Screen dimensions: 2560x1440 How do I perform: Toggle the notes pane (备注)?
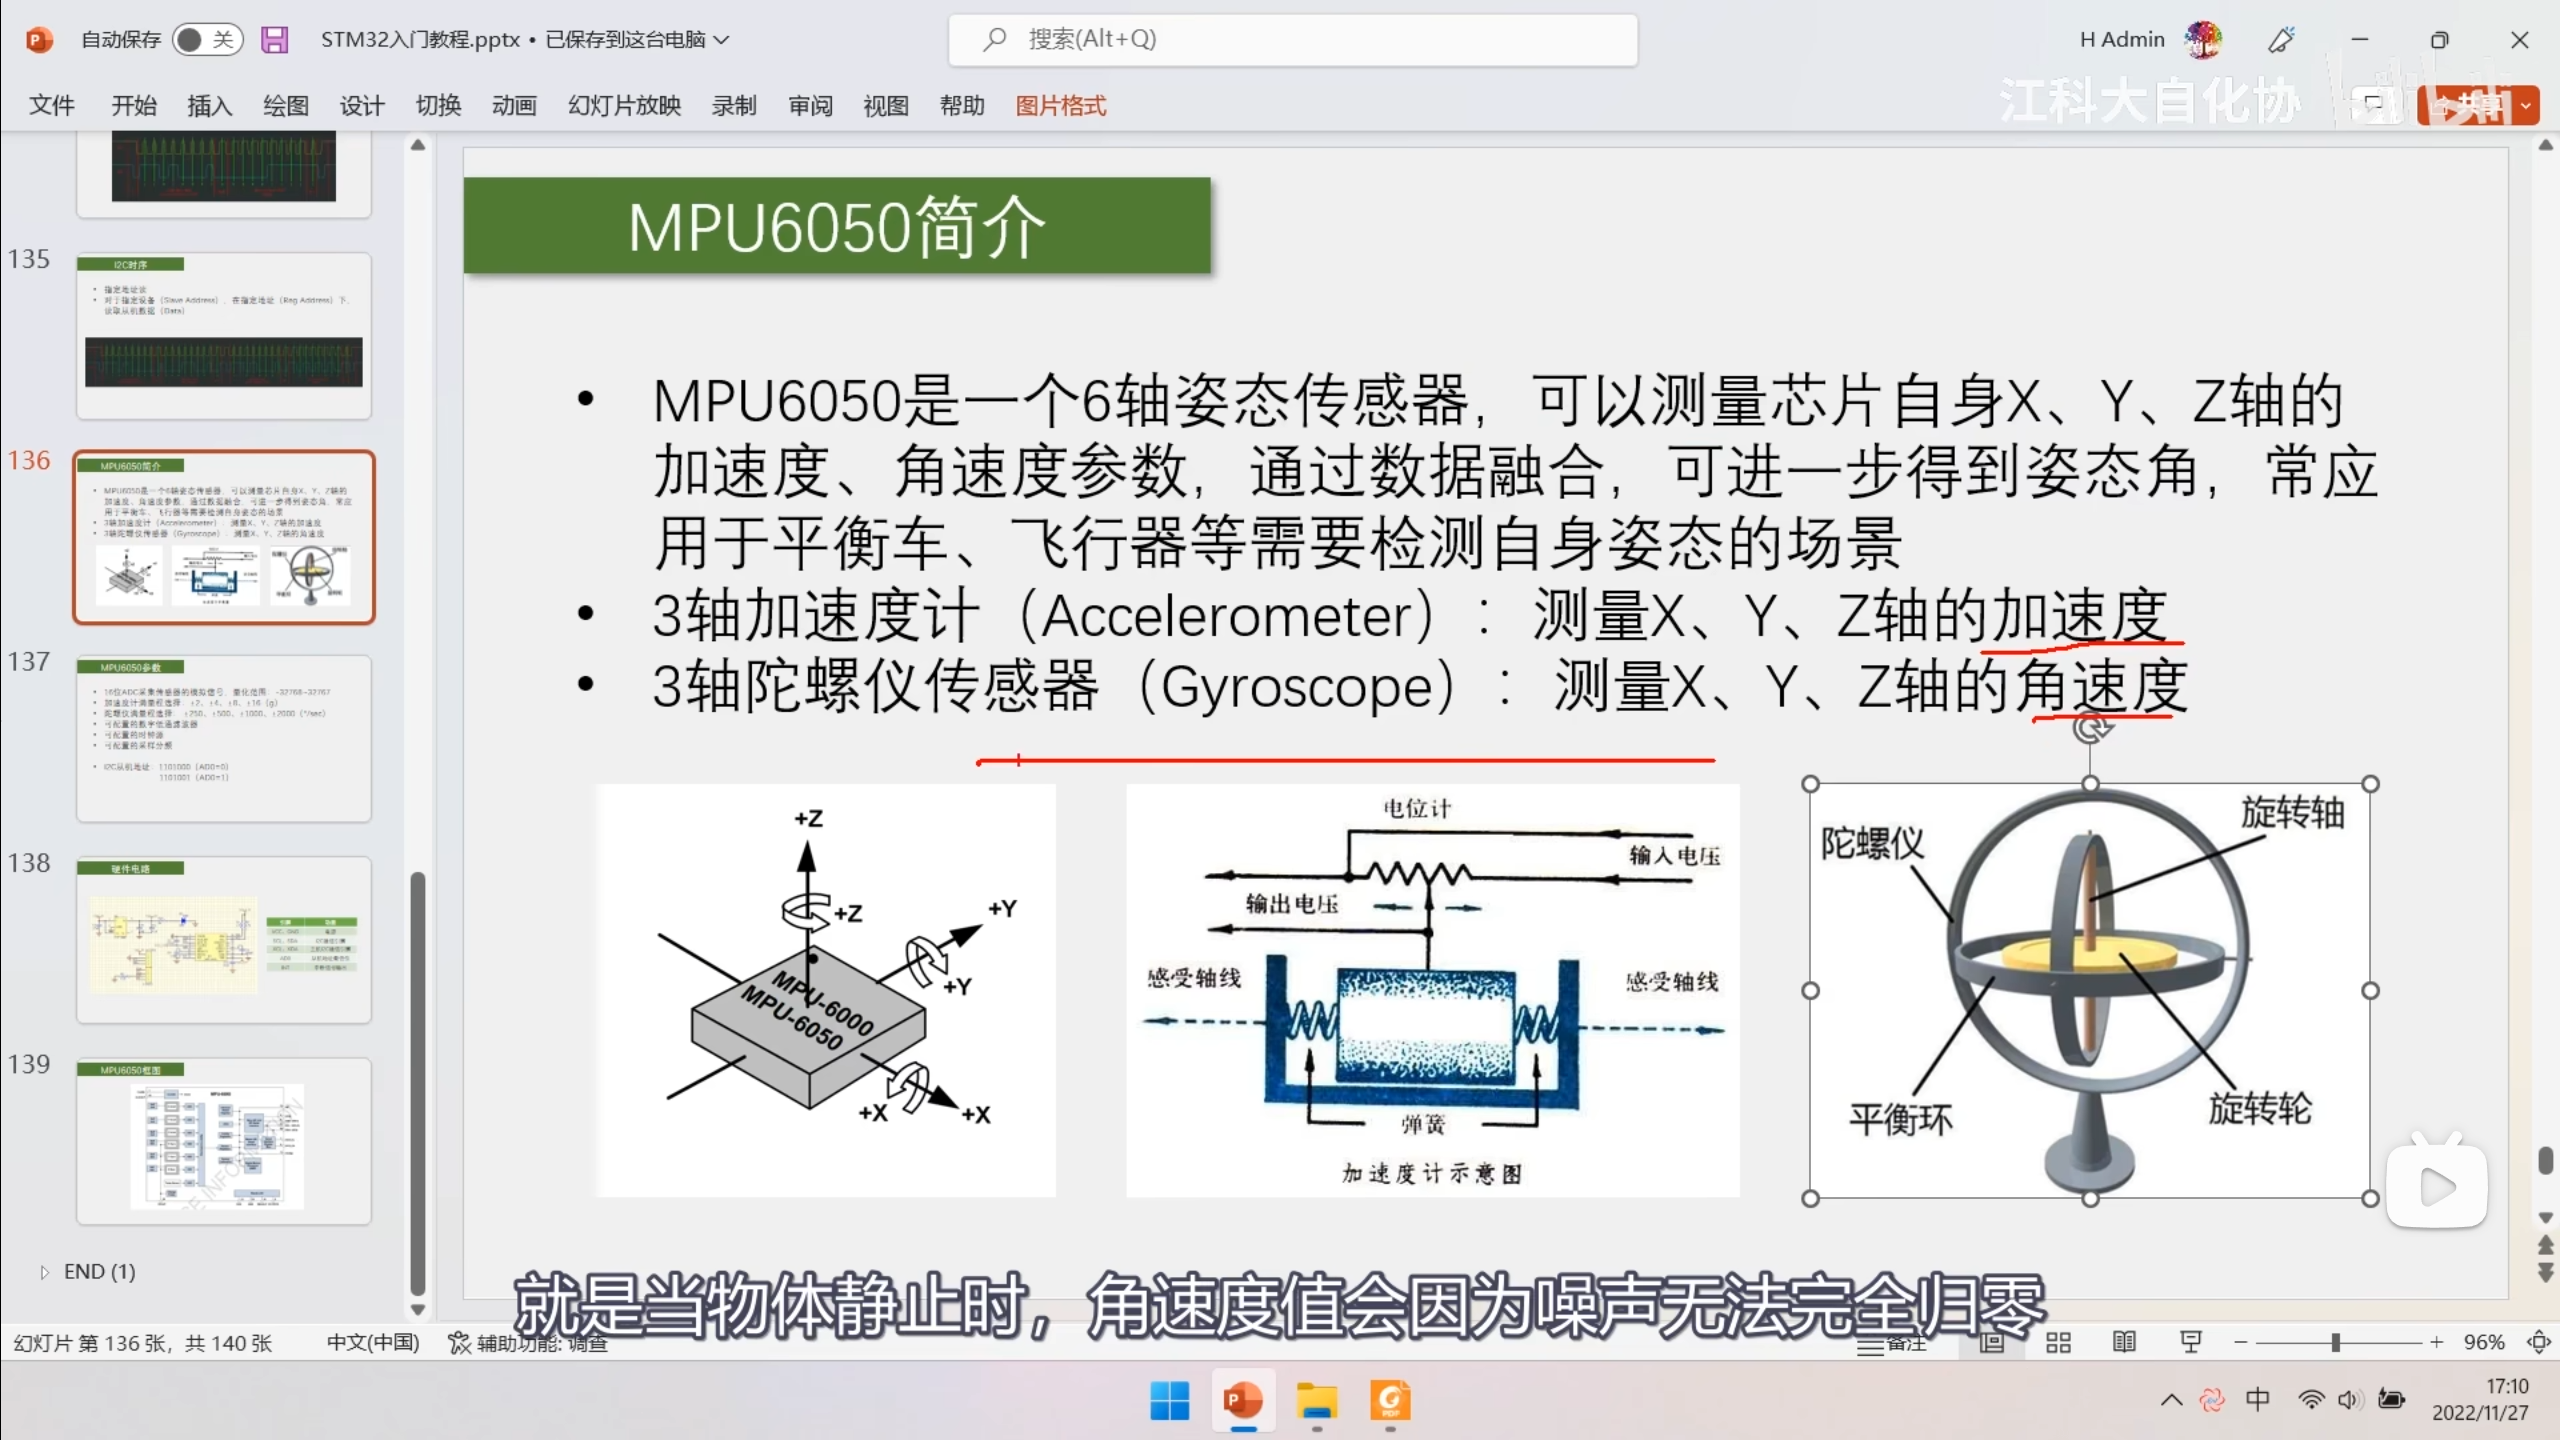pyautogui.click(x=1891, y=1344)
